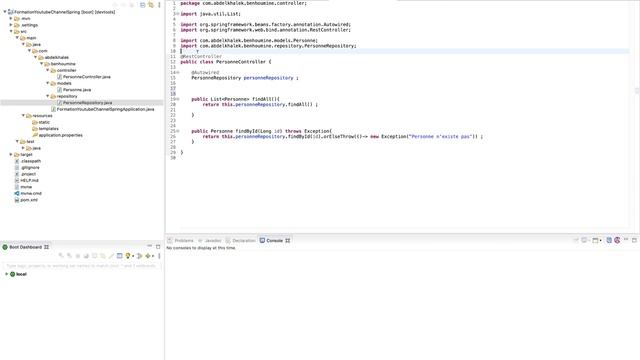Collapse the FormationYoutubeChannelSpring project node
The width and height of the screenshot is (640, 360).
(5, 12)
